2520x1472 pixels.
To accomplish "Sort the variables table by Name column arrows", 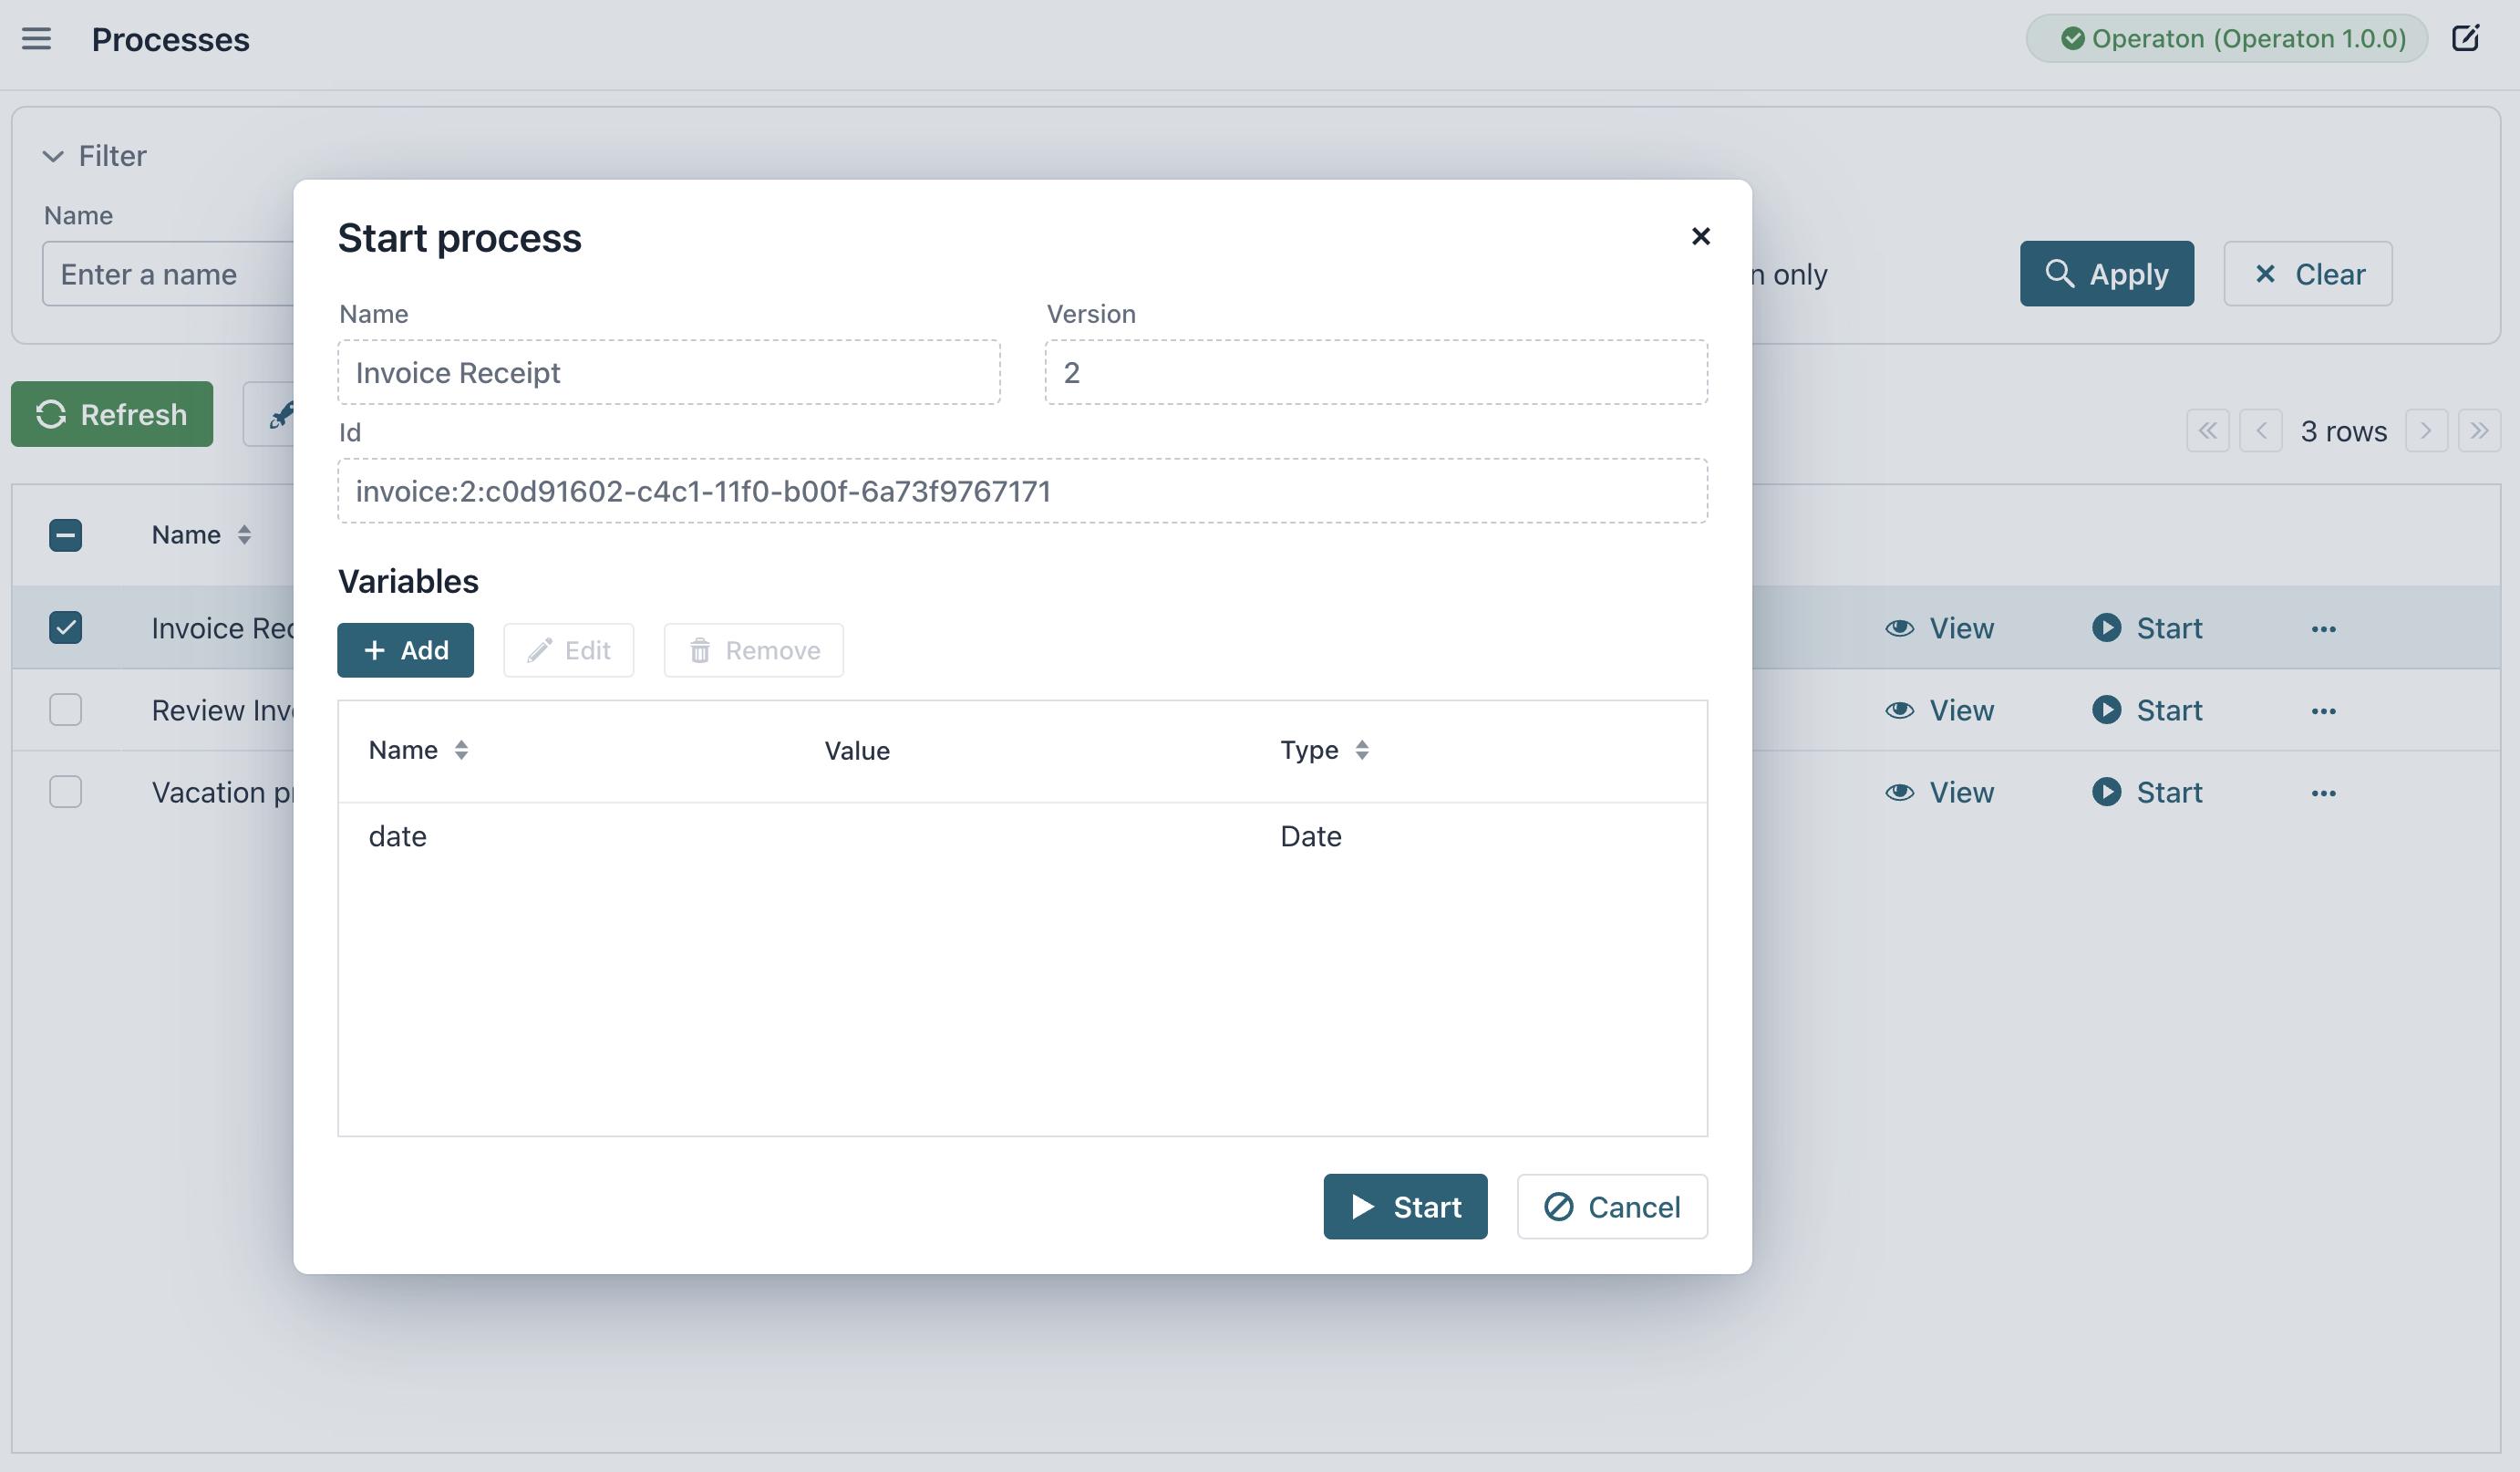I will pyautogui.click(x=462, y=750).
